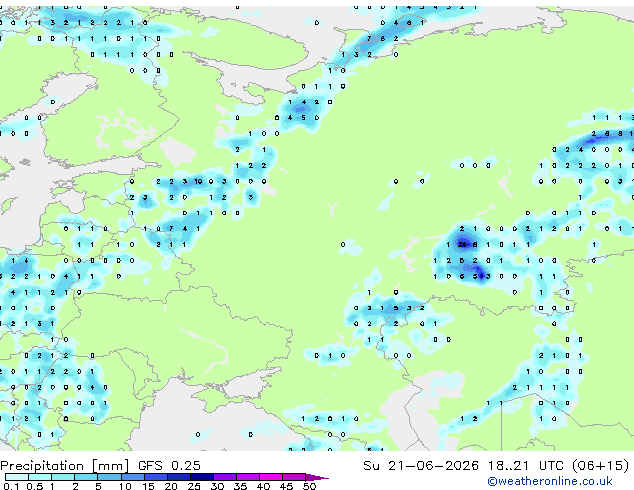Select the 0.5–1 mm legend color swatch
Viewport: 634px width, 490px height.
coord(40,477)
